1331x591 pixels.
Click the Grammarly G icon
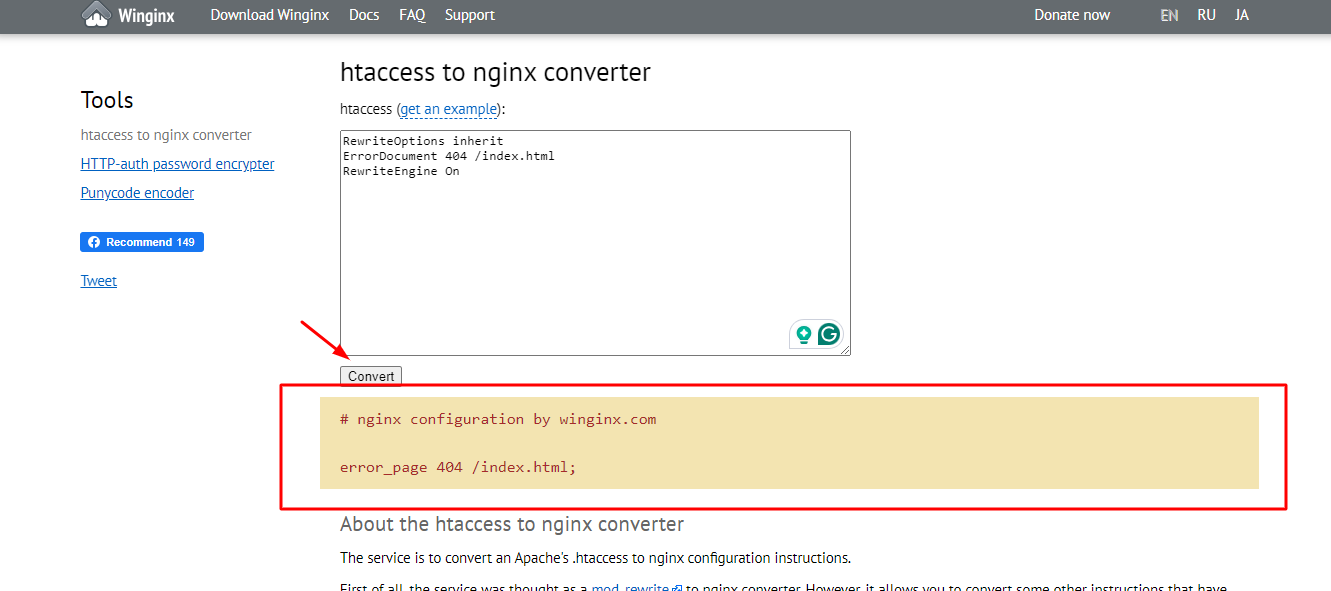pos(829,334)
